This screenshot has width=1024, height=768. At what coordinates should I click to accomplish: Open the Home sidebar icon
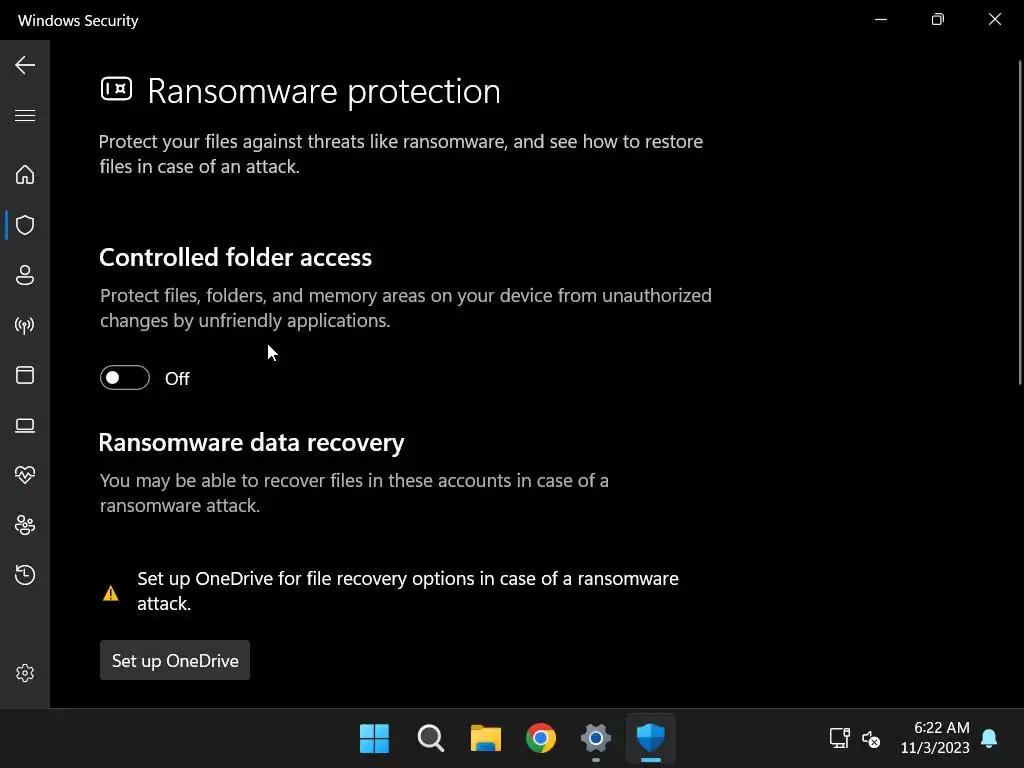pos(25,175)
